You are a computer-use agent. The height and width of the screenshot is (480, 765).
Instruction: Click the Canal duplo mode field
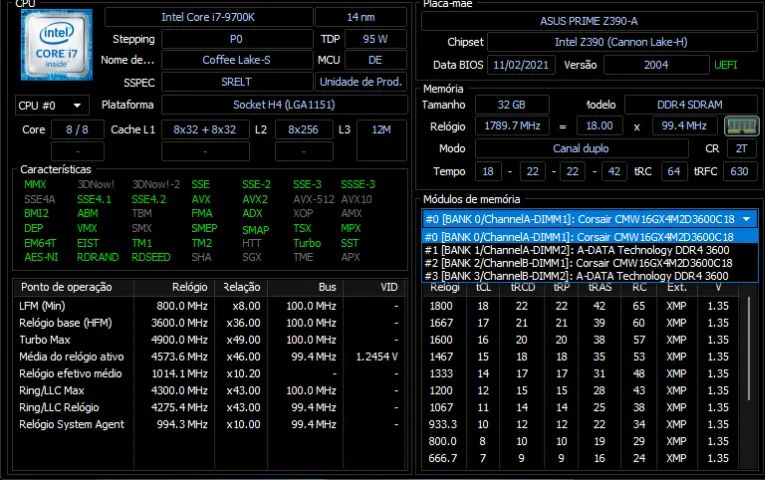(x=581, y=148)
